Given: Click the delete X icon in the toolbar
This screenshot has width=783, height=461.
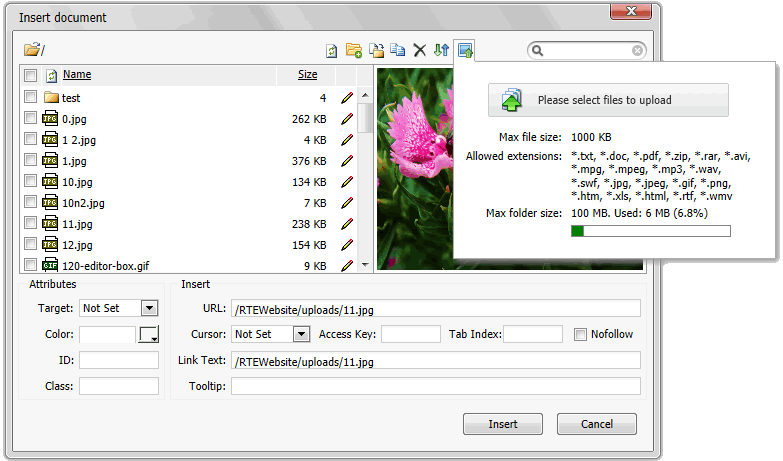Looking at the screenshot, I should click(419, 50).
